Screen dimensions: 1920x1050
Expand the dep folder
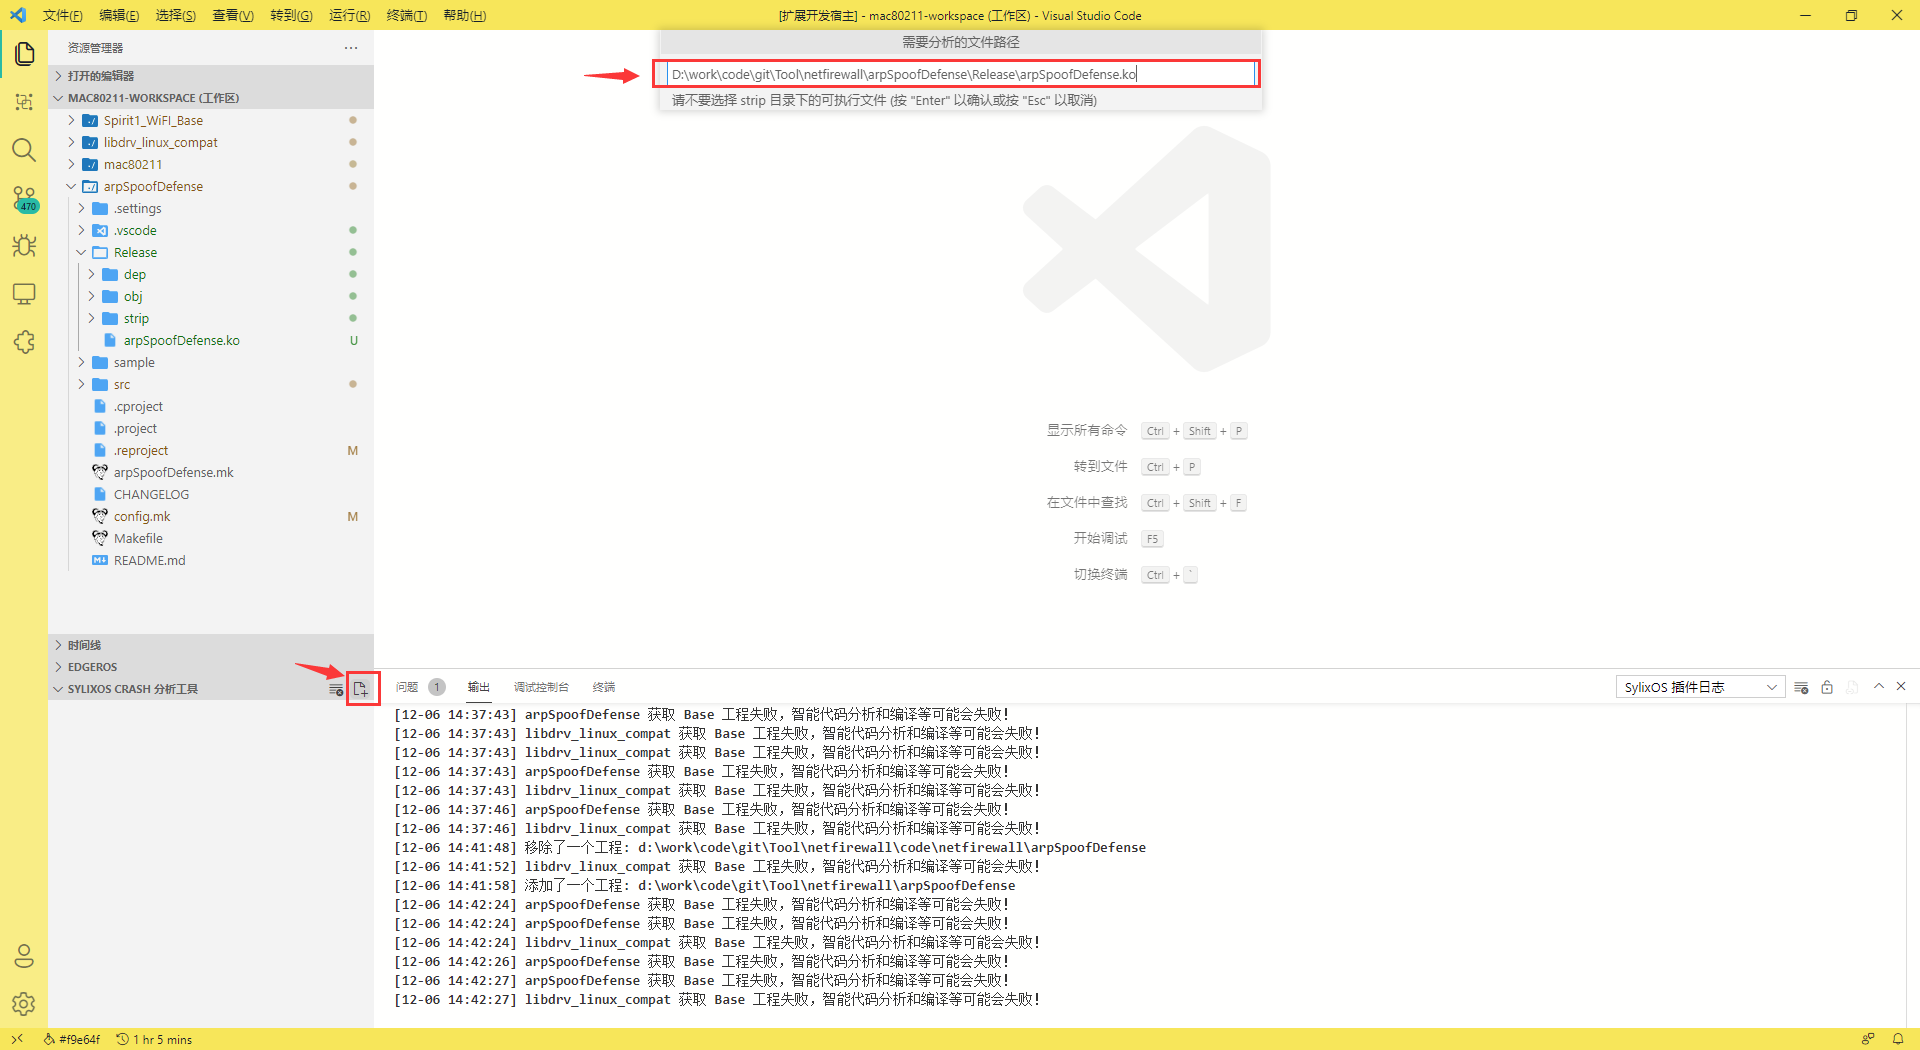(211, 274)
